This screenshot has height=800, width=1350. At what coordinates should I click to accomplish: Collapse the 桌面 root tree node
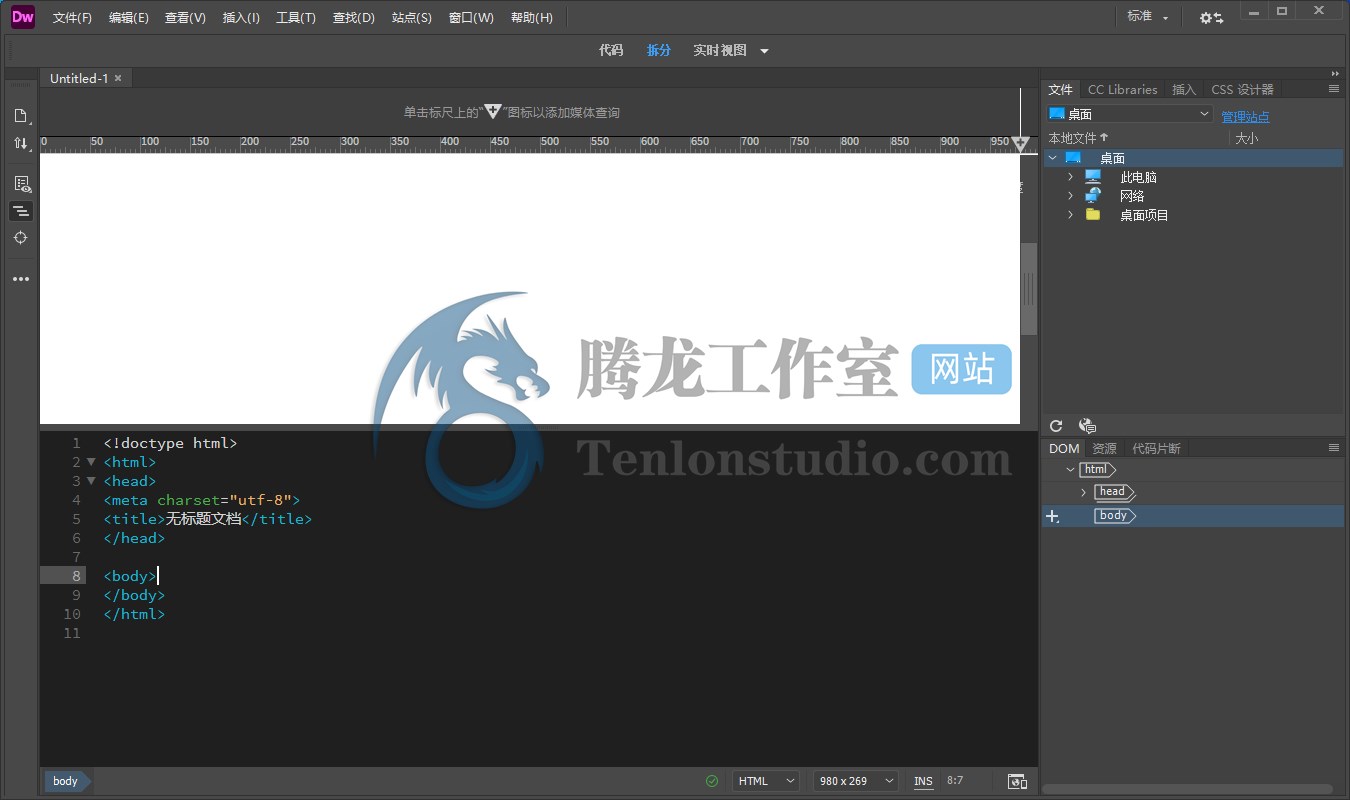tap(1053, 158)
